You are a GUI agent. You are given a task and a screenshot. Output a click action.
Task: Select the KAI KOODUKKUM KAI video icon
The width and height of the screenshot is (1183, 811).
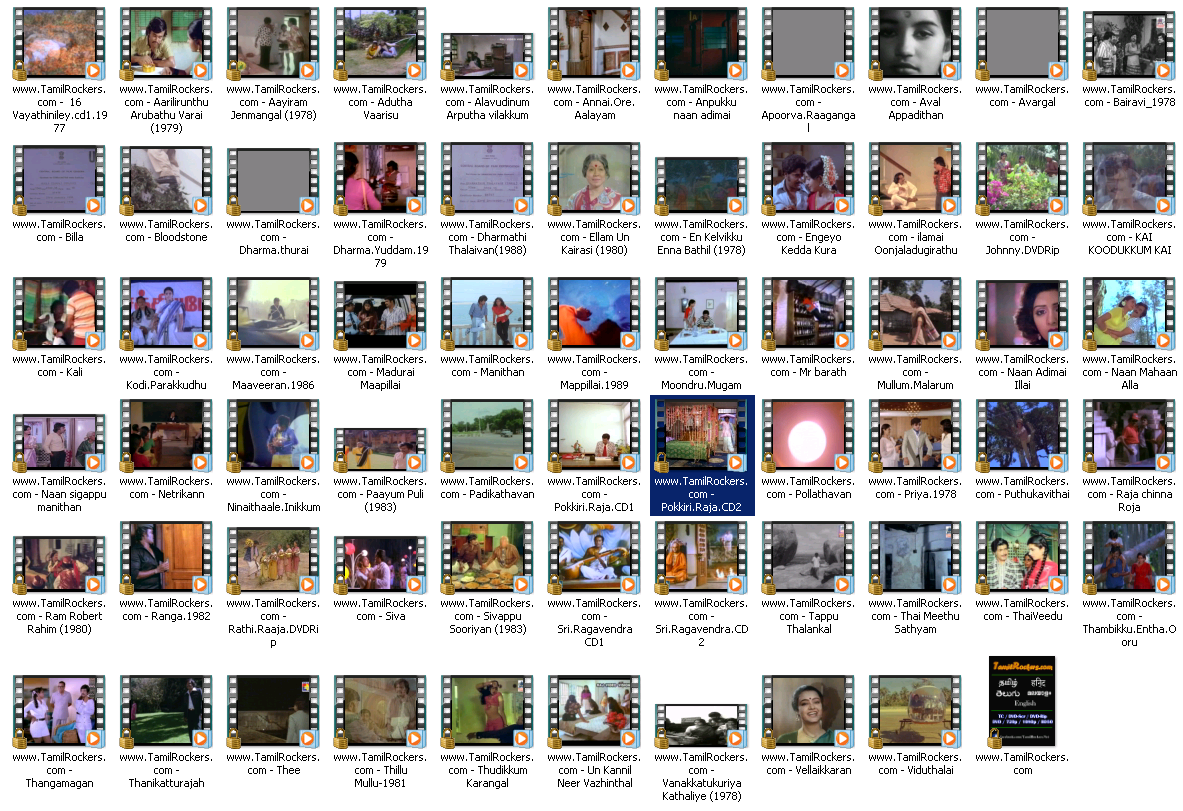[1129, 180]
